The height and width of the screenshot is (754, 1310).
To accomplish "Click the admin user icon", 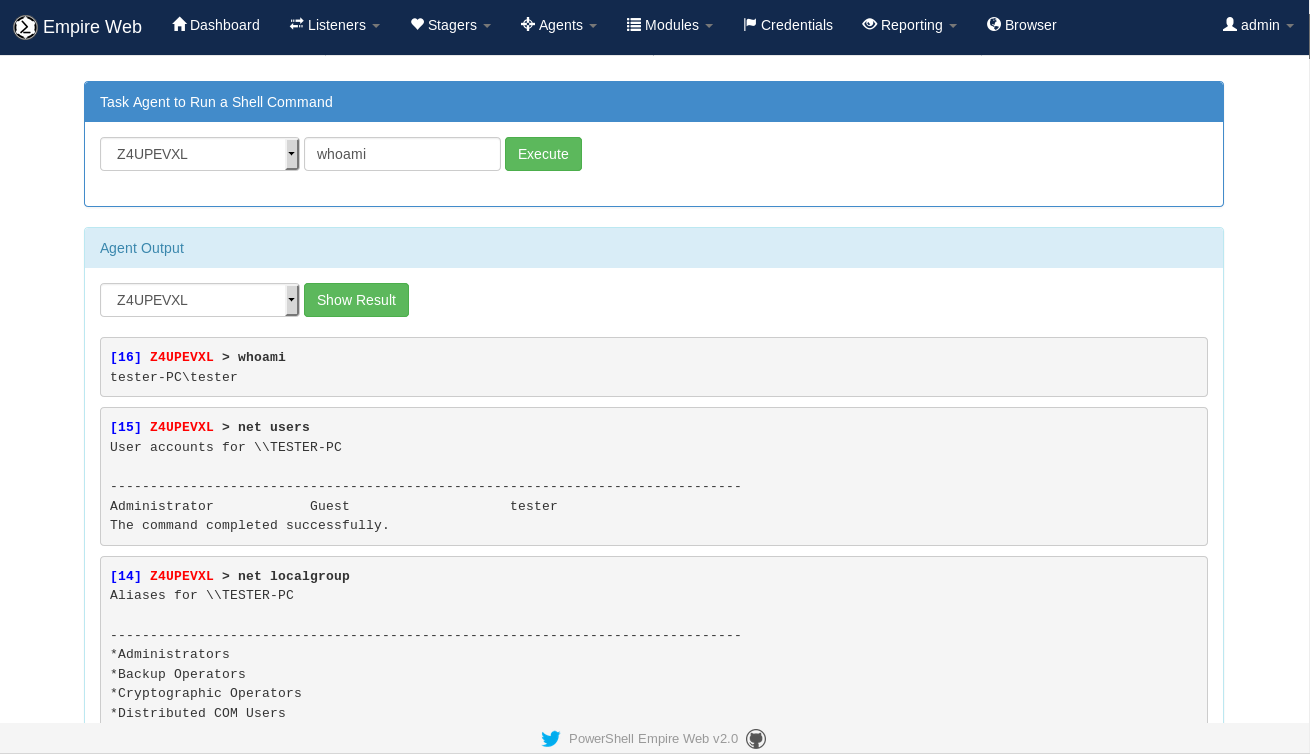I will (1230, 24).
